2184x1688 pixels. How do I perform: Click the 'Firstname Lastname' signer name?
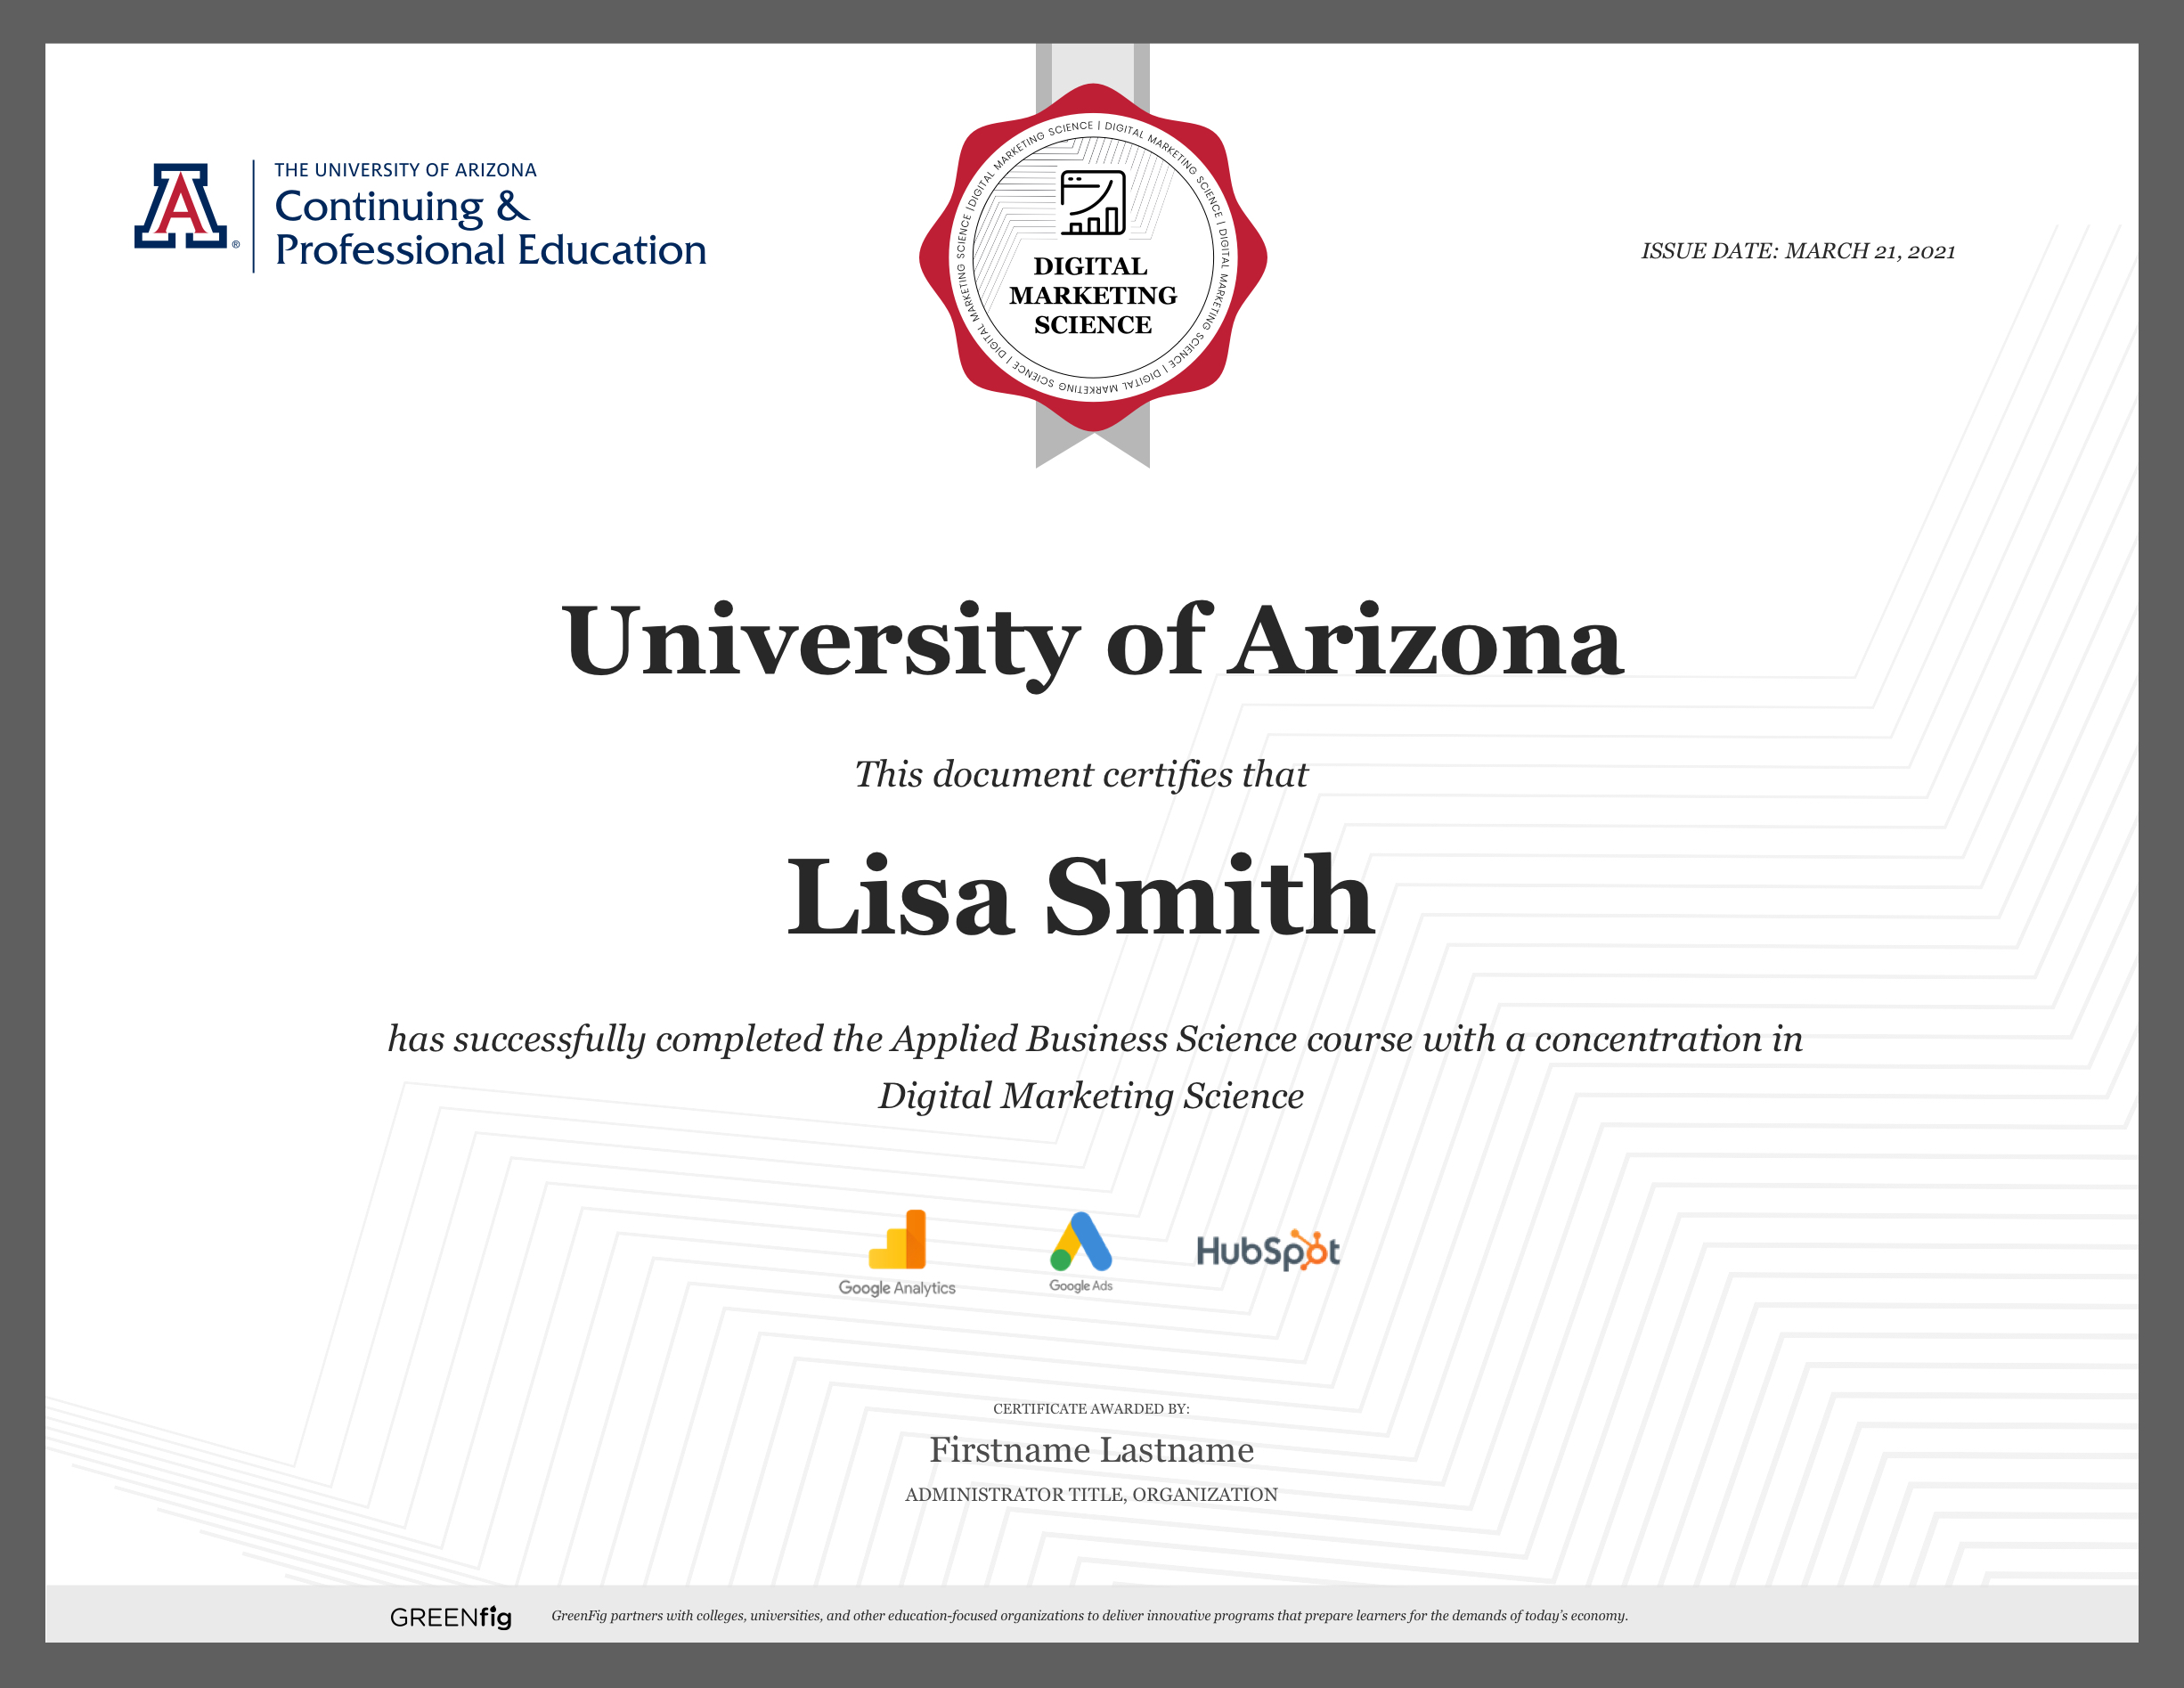[1091, 1450]
